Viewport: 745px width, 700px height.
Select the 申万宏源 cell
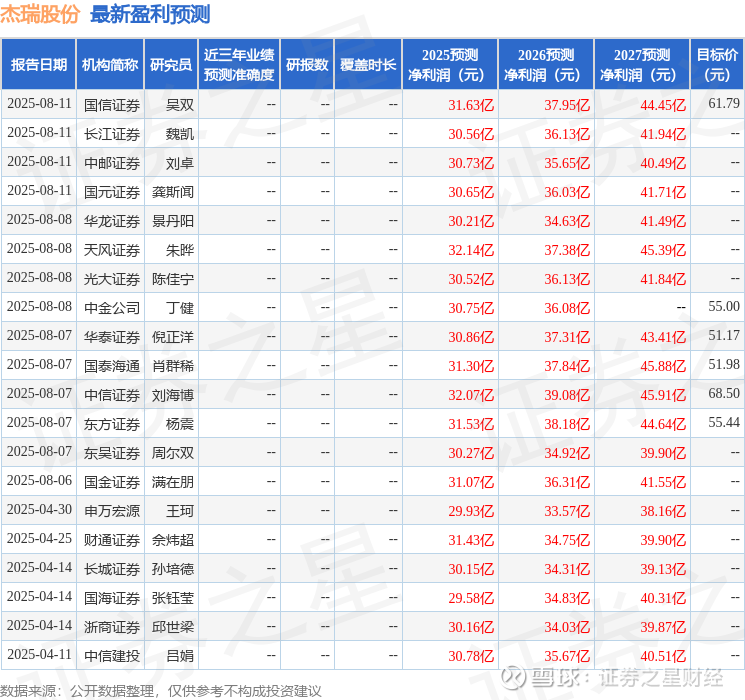point(112,511)
